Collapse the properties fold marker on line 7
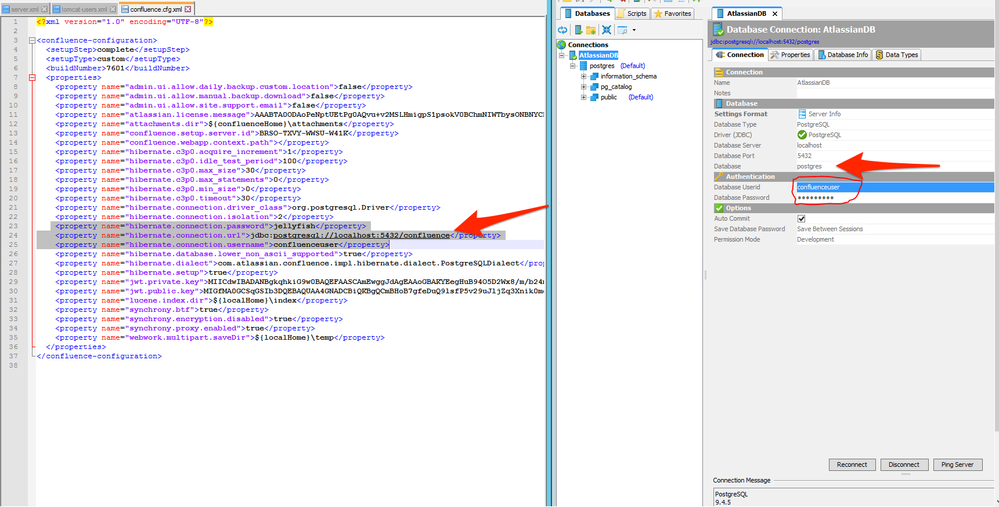999x507 pixels. tap(32, 78)
